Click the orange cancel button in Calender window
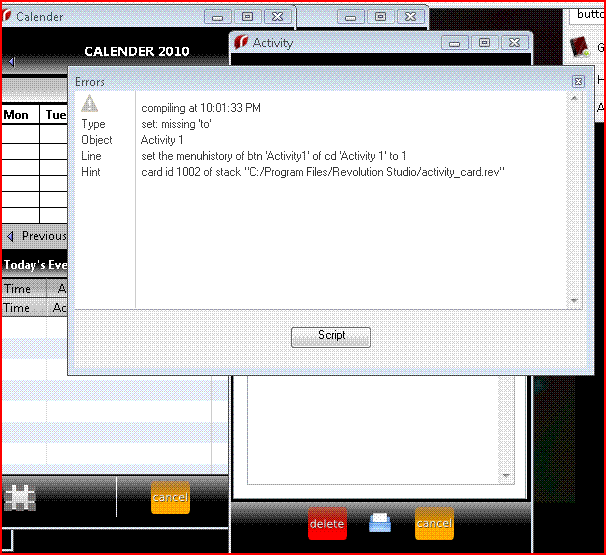This screenshot has width=606, height=555. (x=170, y=497)
